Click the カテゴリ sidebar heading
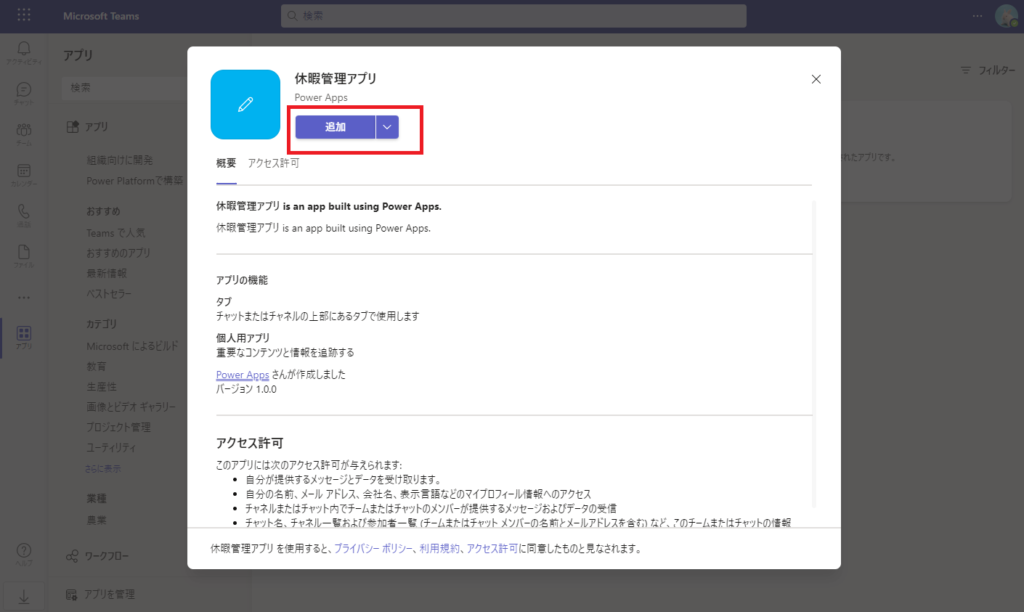This screenshot has width=1024, height=612. point(101,324)
